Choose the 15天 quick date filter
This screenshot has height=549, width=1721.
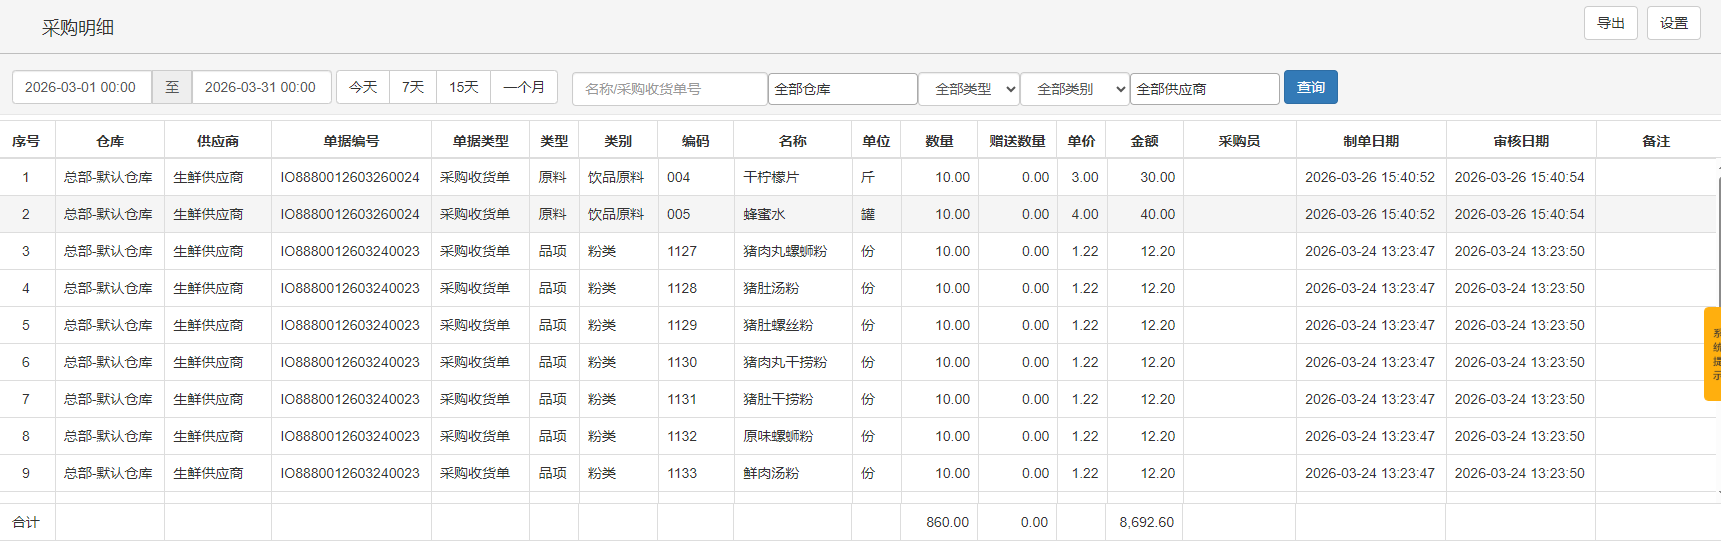464,87
